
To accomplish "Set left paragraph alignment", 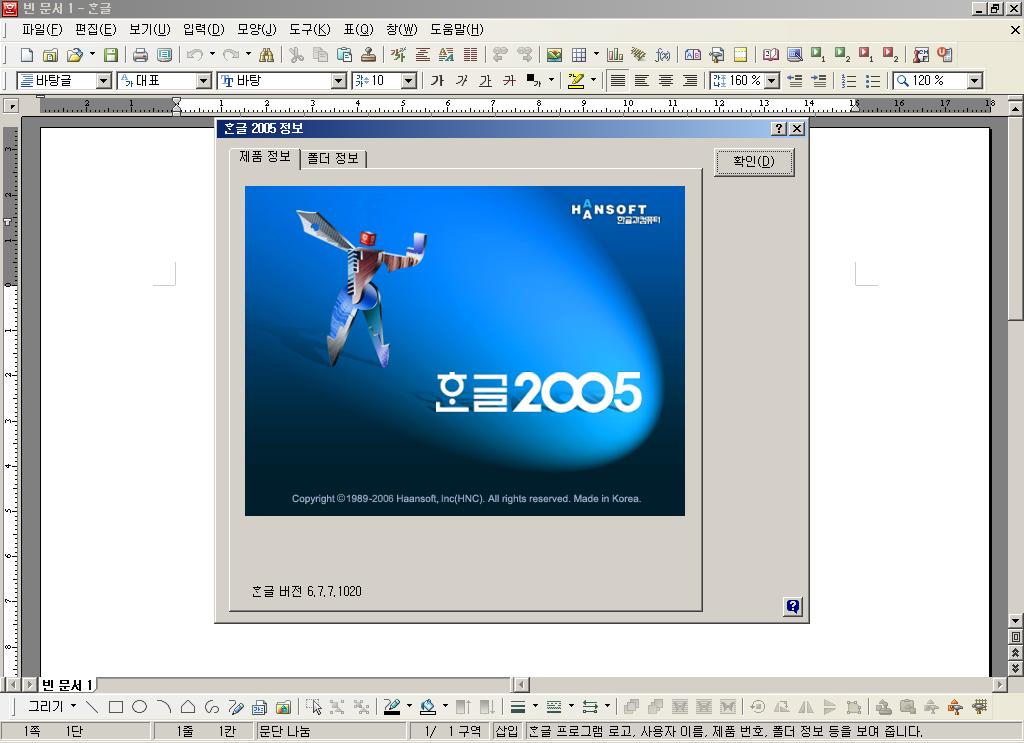I will pos(642,81).
